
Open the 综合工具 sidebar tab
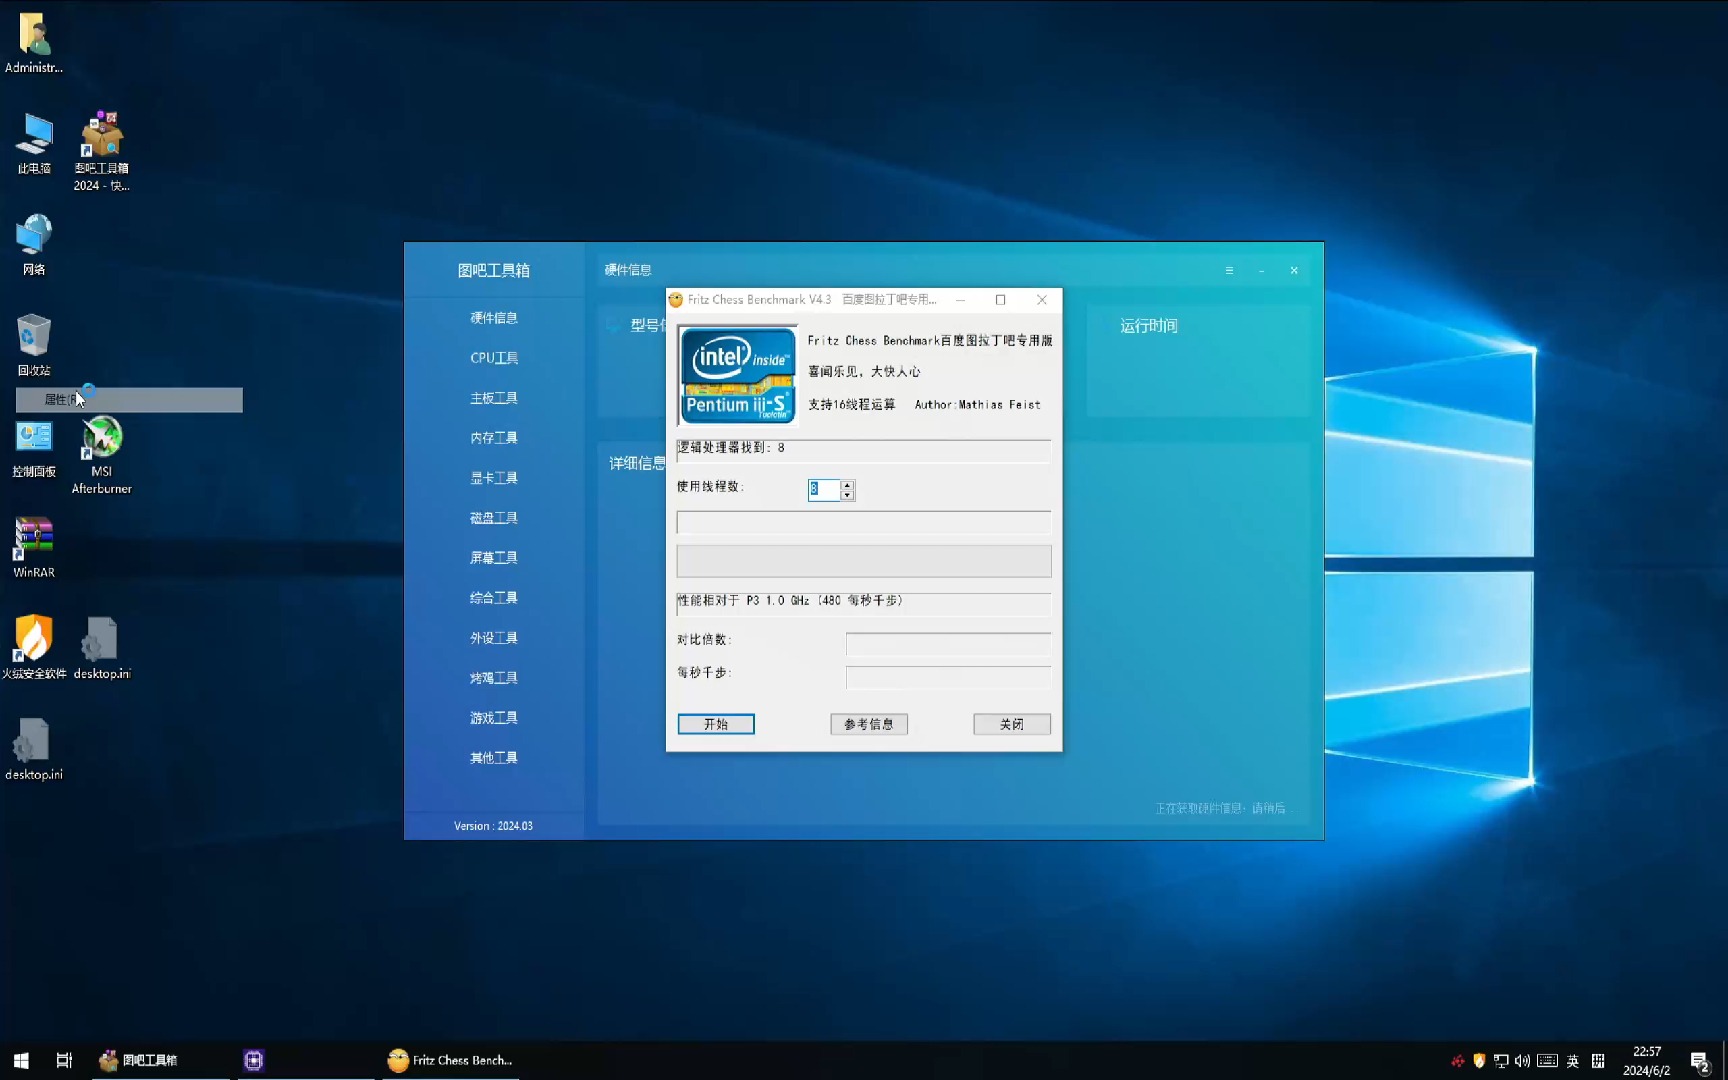494,598
